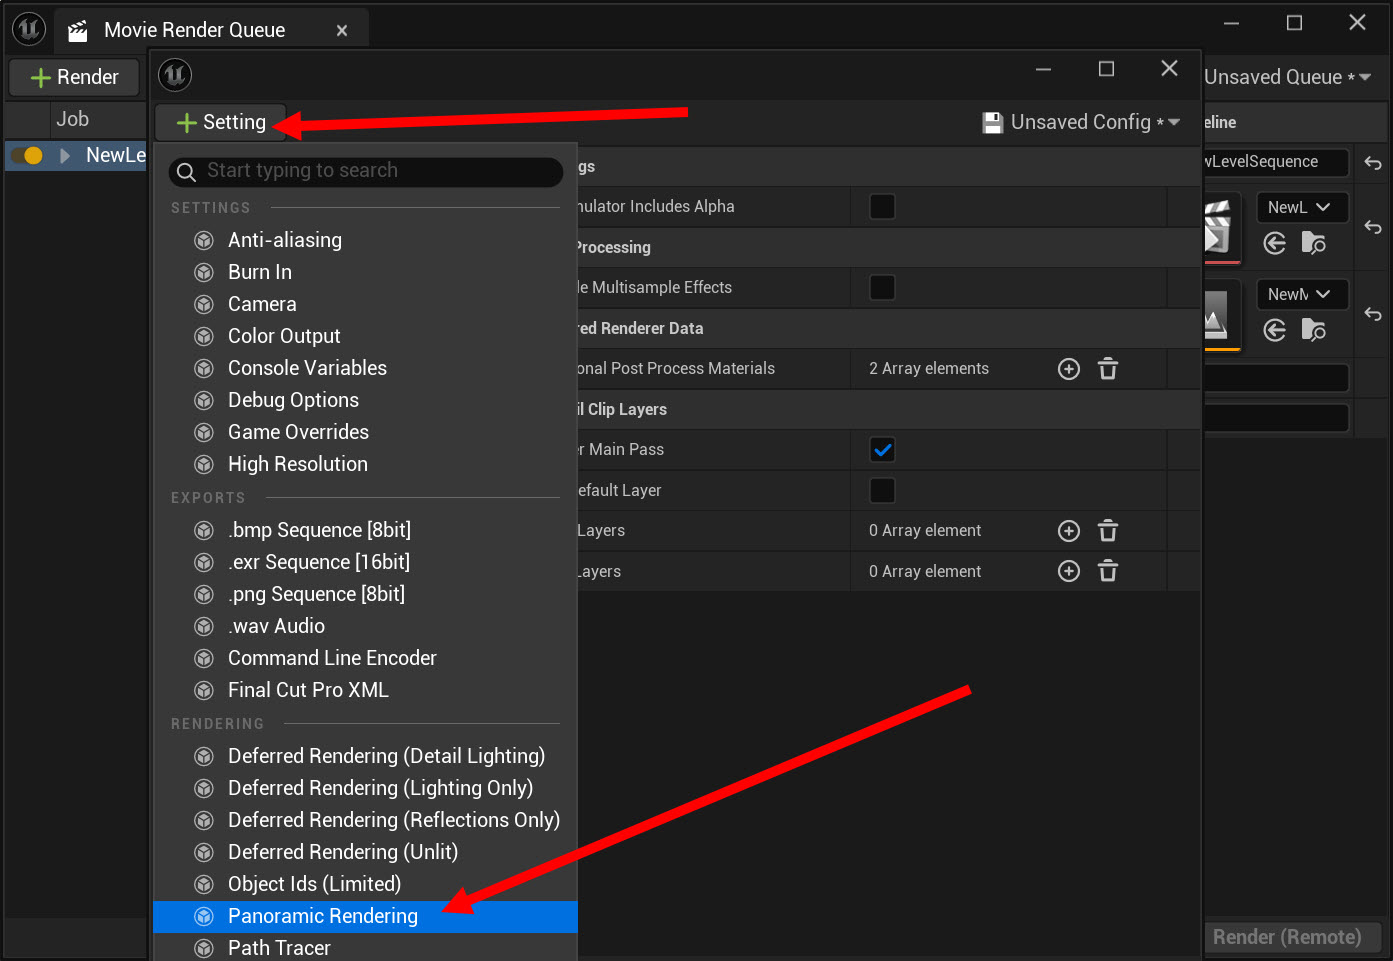Choose Deferred Rendering (Detail Lighting)
This screenshot has width=1393, height=961.
coord(365,756)
